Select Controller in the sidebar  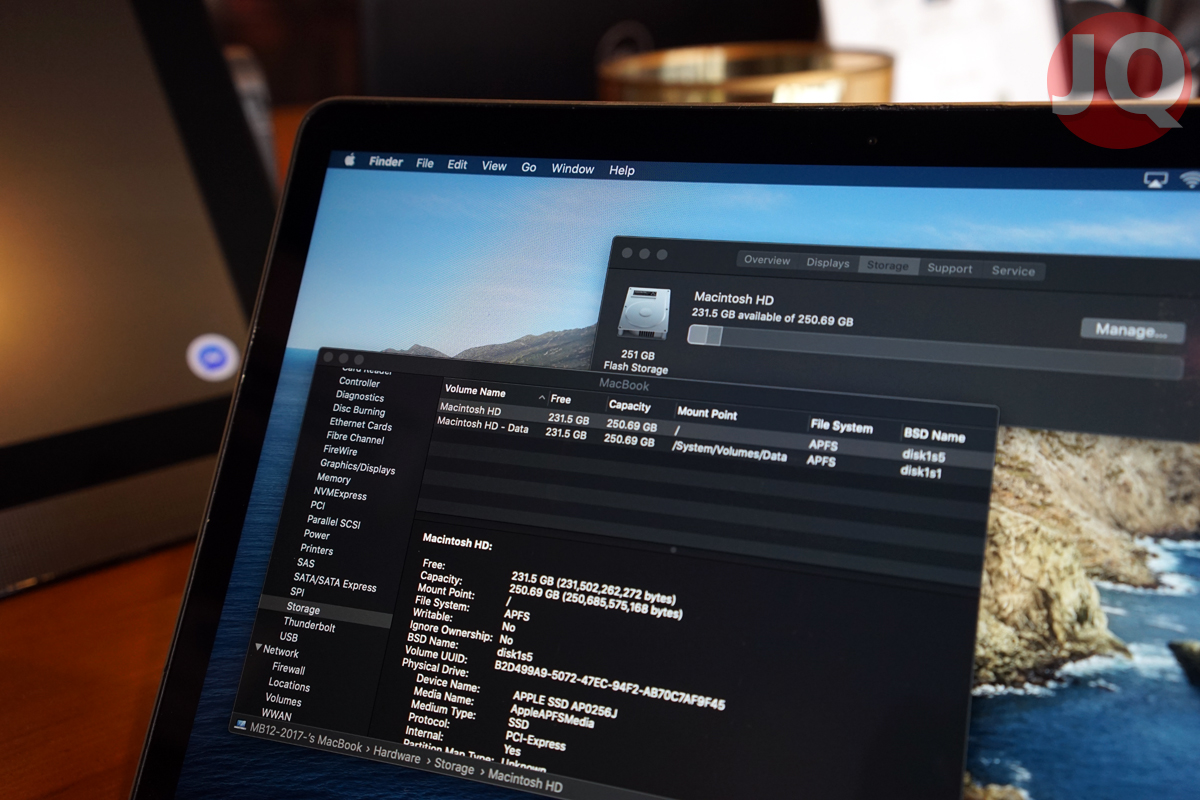pos(359,382)
